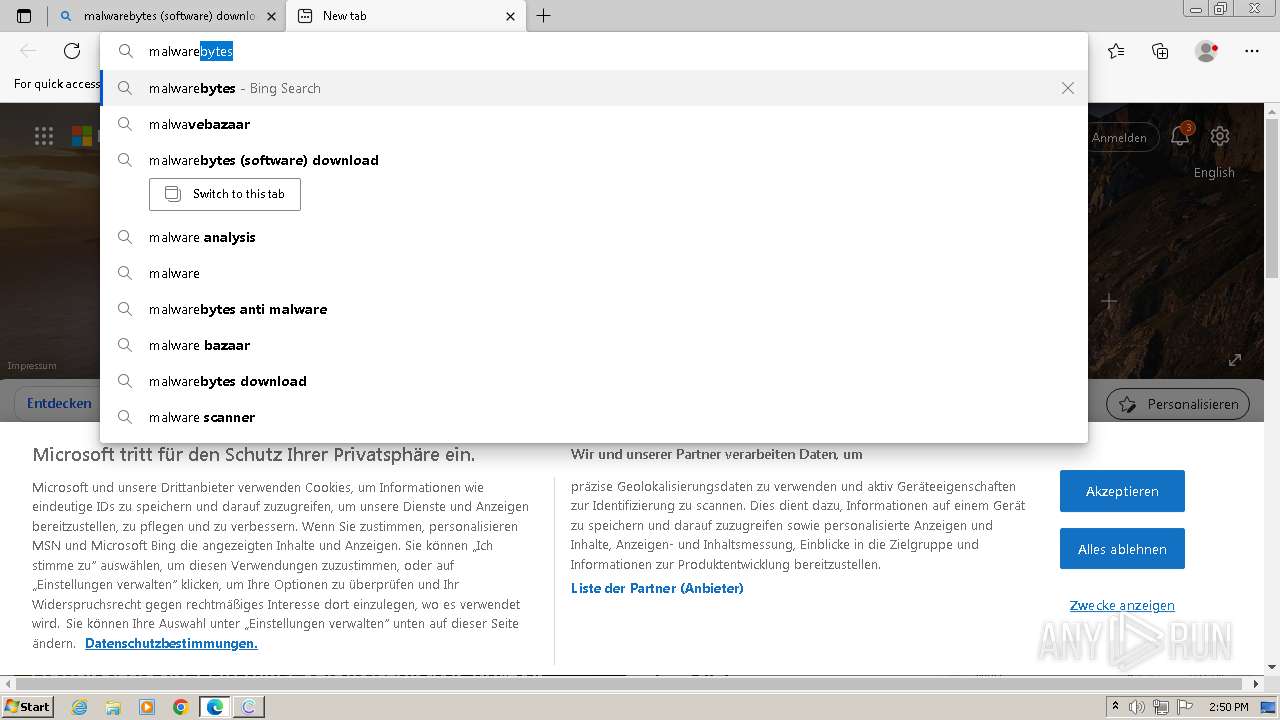This screenshot has width=1280, height=720.
Task: Select the malwarebytes (software) download suggestion
Action: pos(594,160)
